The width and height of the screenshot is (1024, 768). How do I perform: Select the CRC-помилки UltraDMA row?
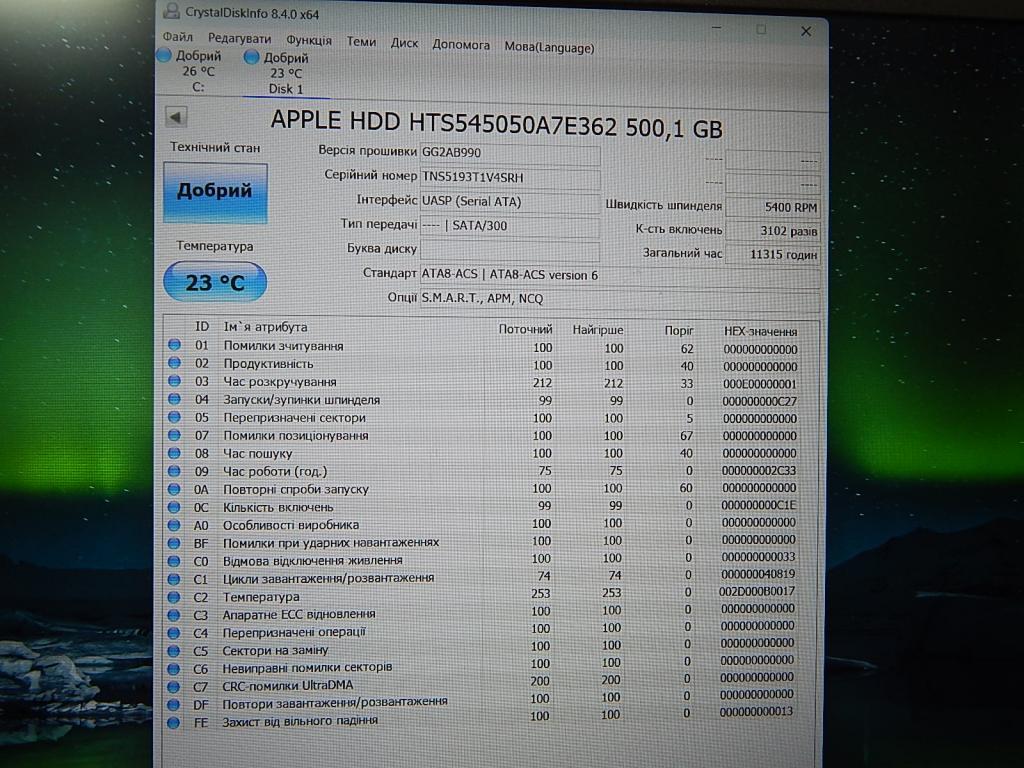coord(481,684)
